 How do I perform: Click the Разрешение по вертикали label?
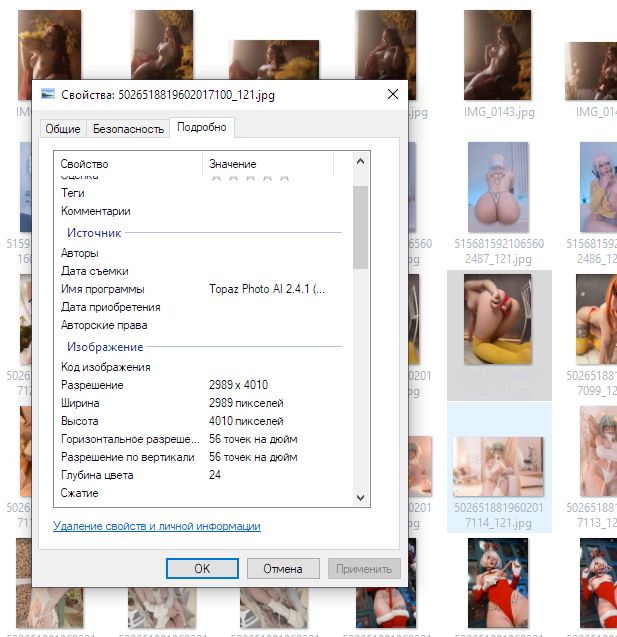point(128,457)
